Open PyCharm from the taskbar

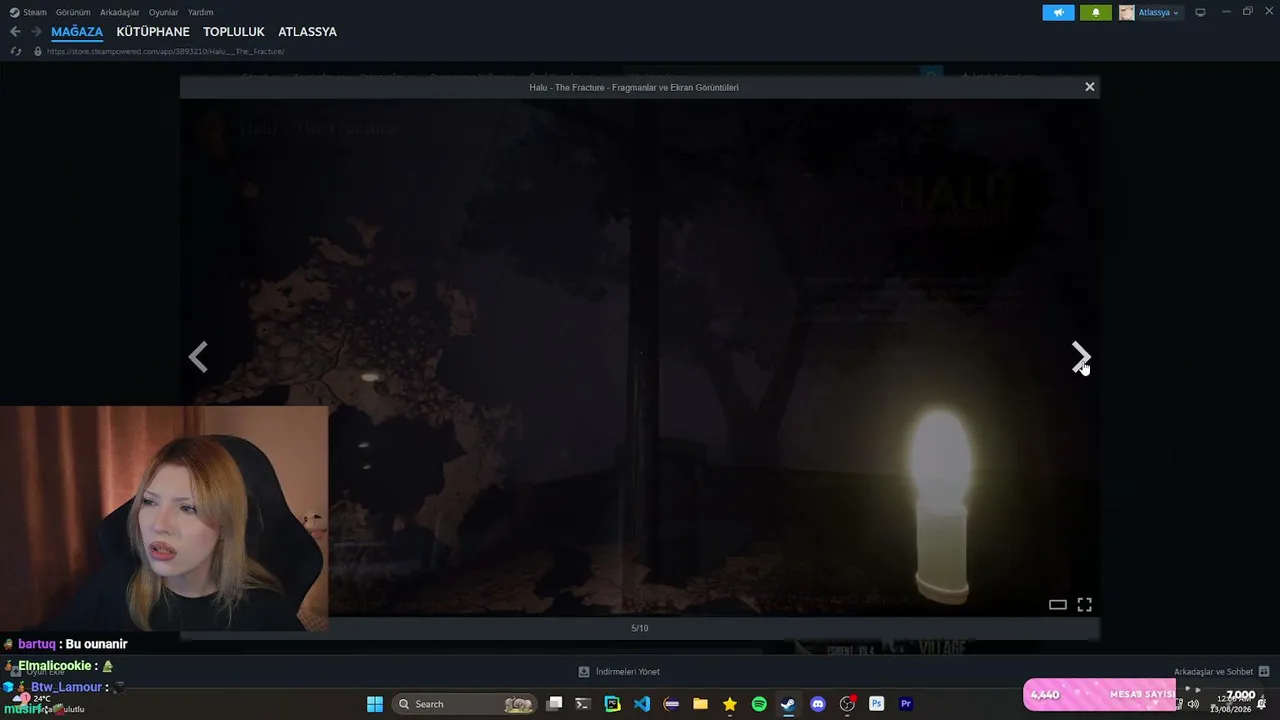coord(612,704)
